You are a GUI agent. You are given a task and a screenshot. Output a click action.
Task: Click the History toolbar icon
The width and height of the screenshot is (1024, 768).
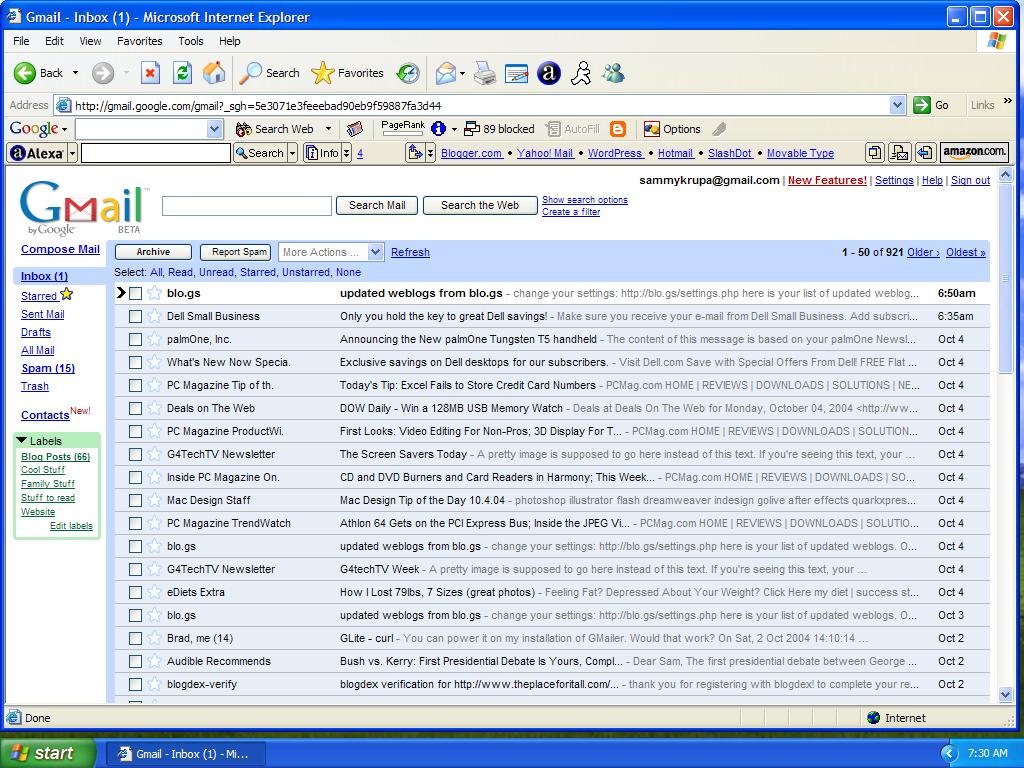[408, 73]
